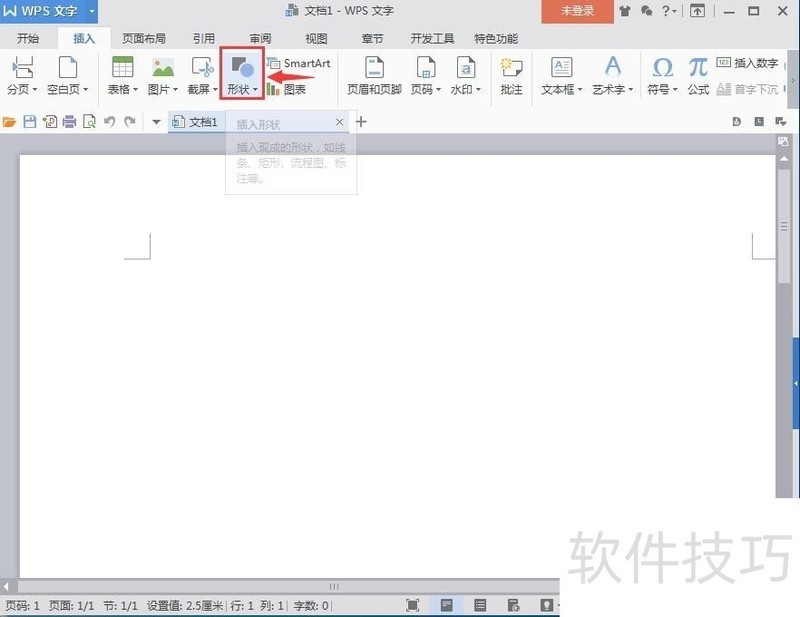Viewport: 800px width, 617px height.
Task: Click the side panel expand handle
Action: [795, 383]
